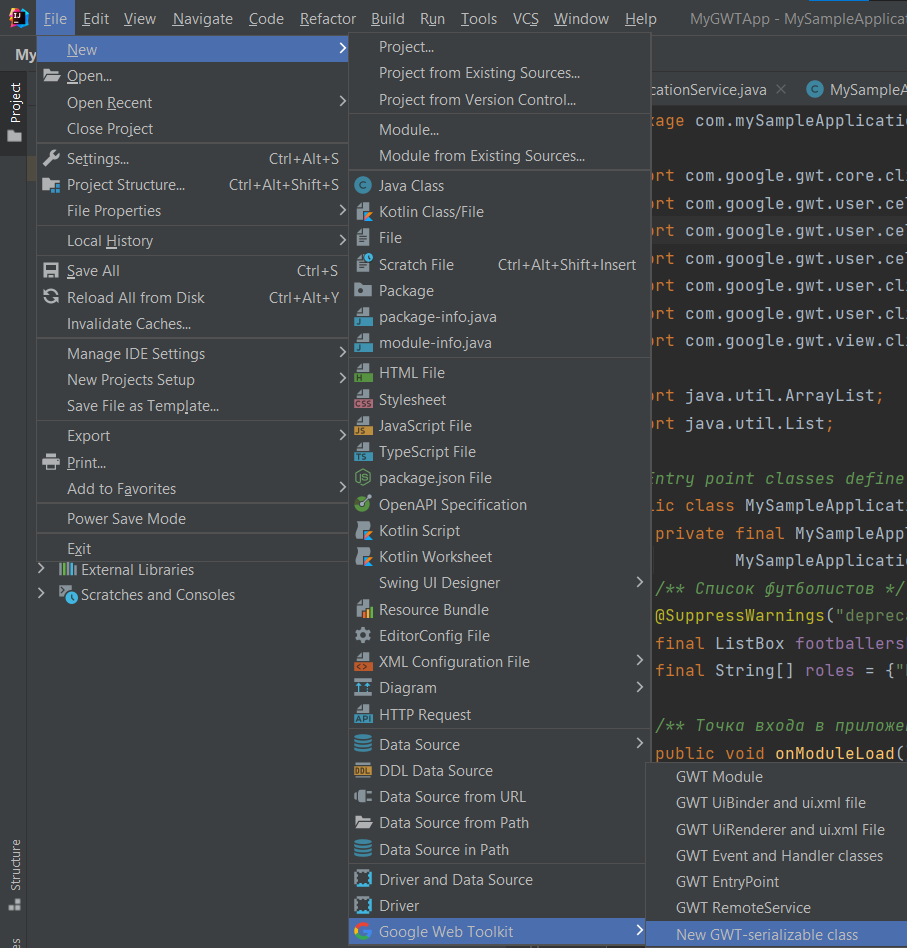Click the HTML File icon
This screenshot has width=907, height=948.
tap(363, 372)
